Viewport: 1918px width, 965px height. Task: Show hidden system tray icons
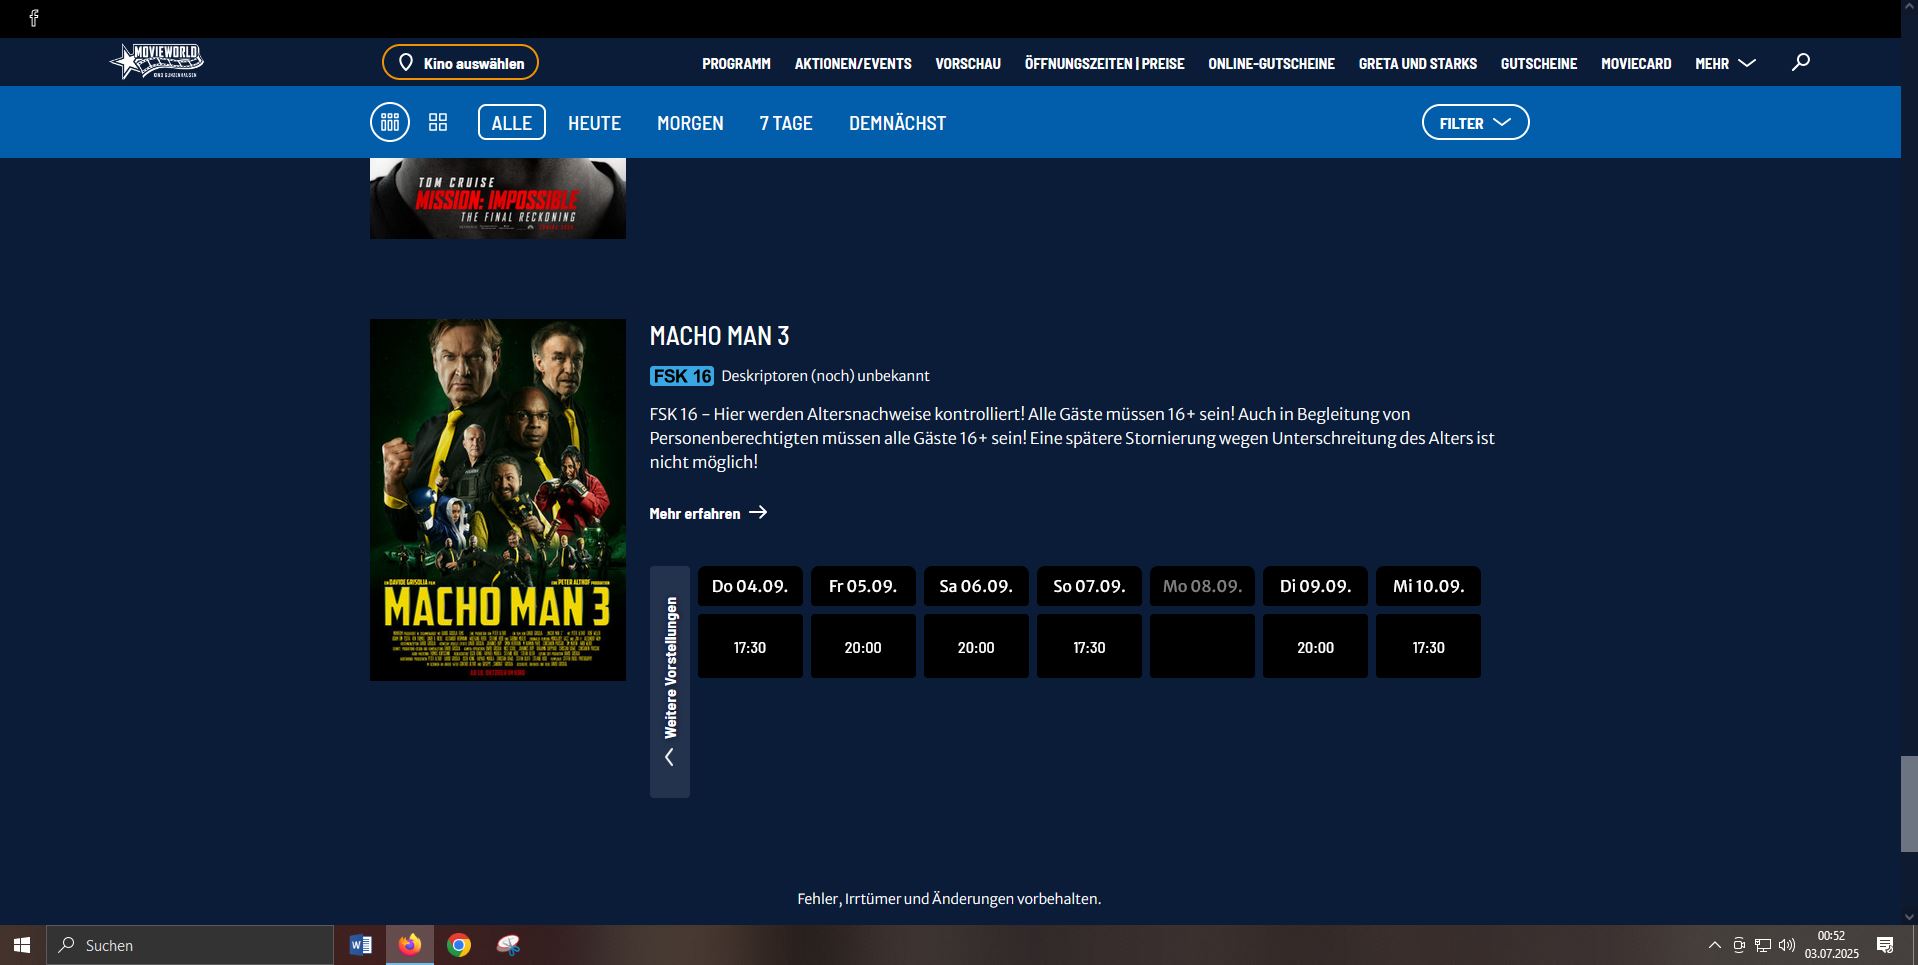pyautogui.click(x=1714, y=945)
